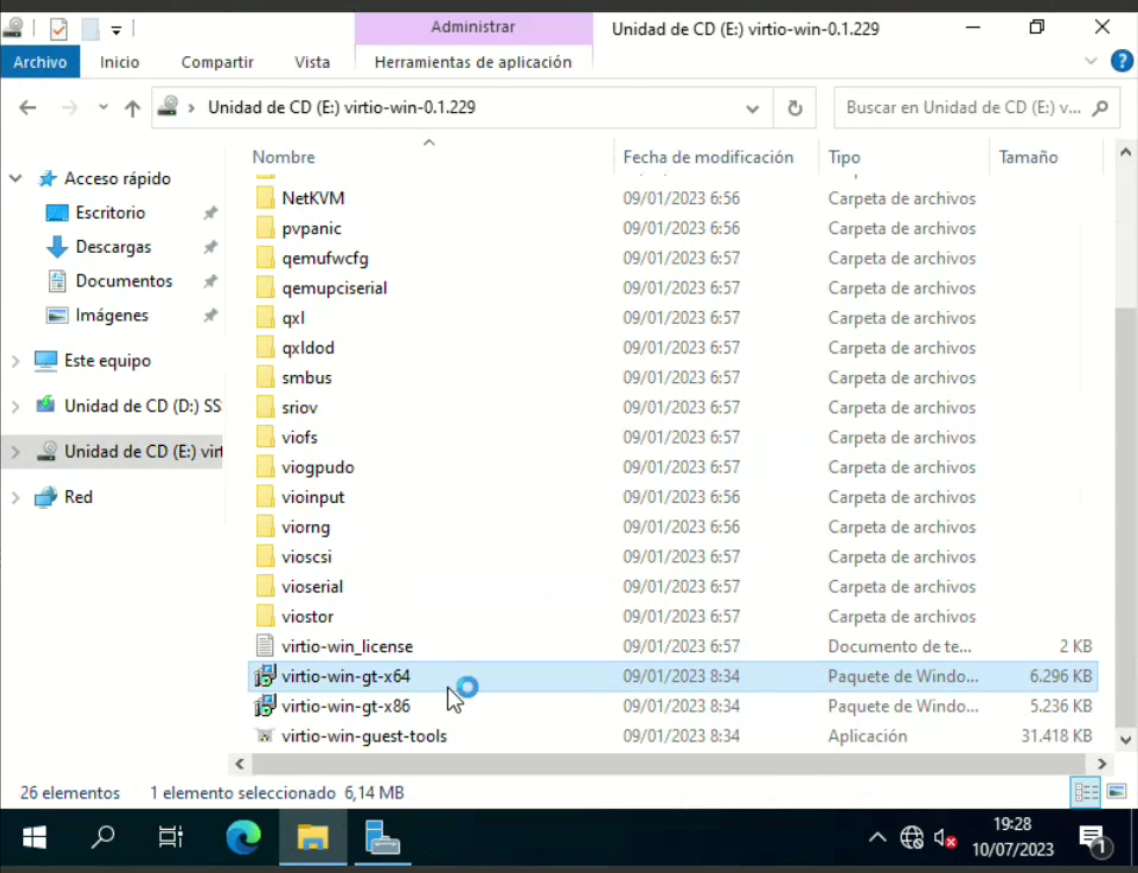Expand the Red network tree node
The width and height of the screenshot is (1138, 873).
15,497
